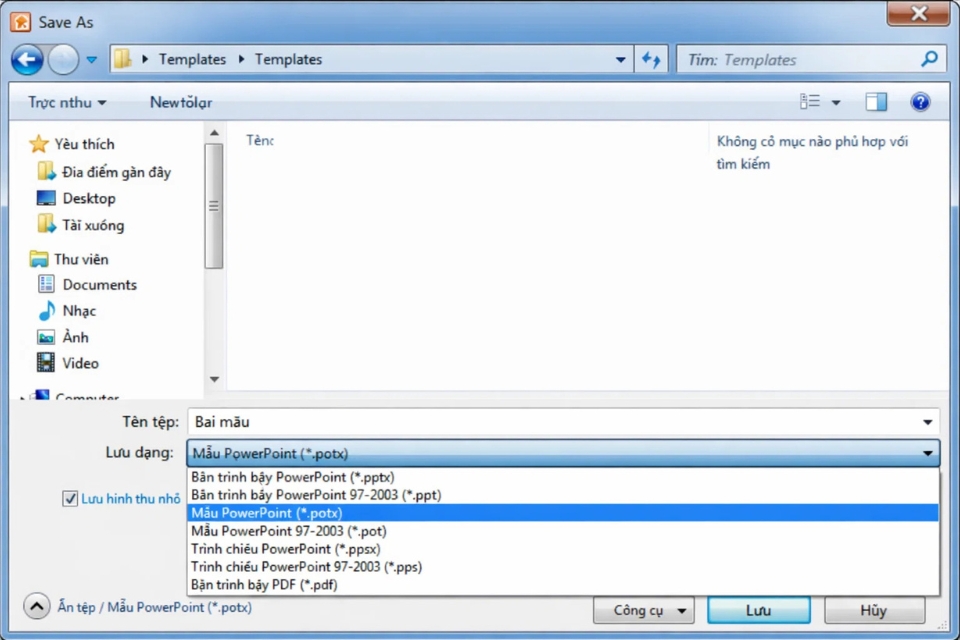Click the back navigation arrow button

[27, 60]
